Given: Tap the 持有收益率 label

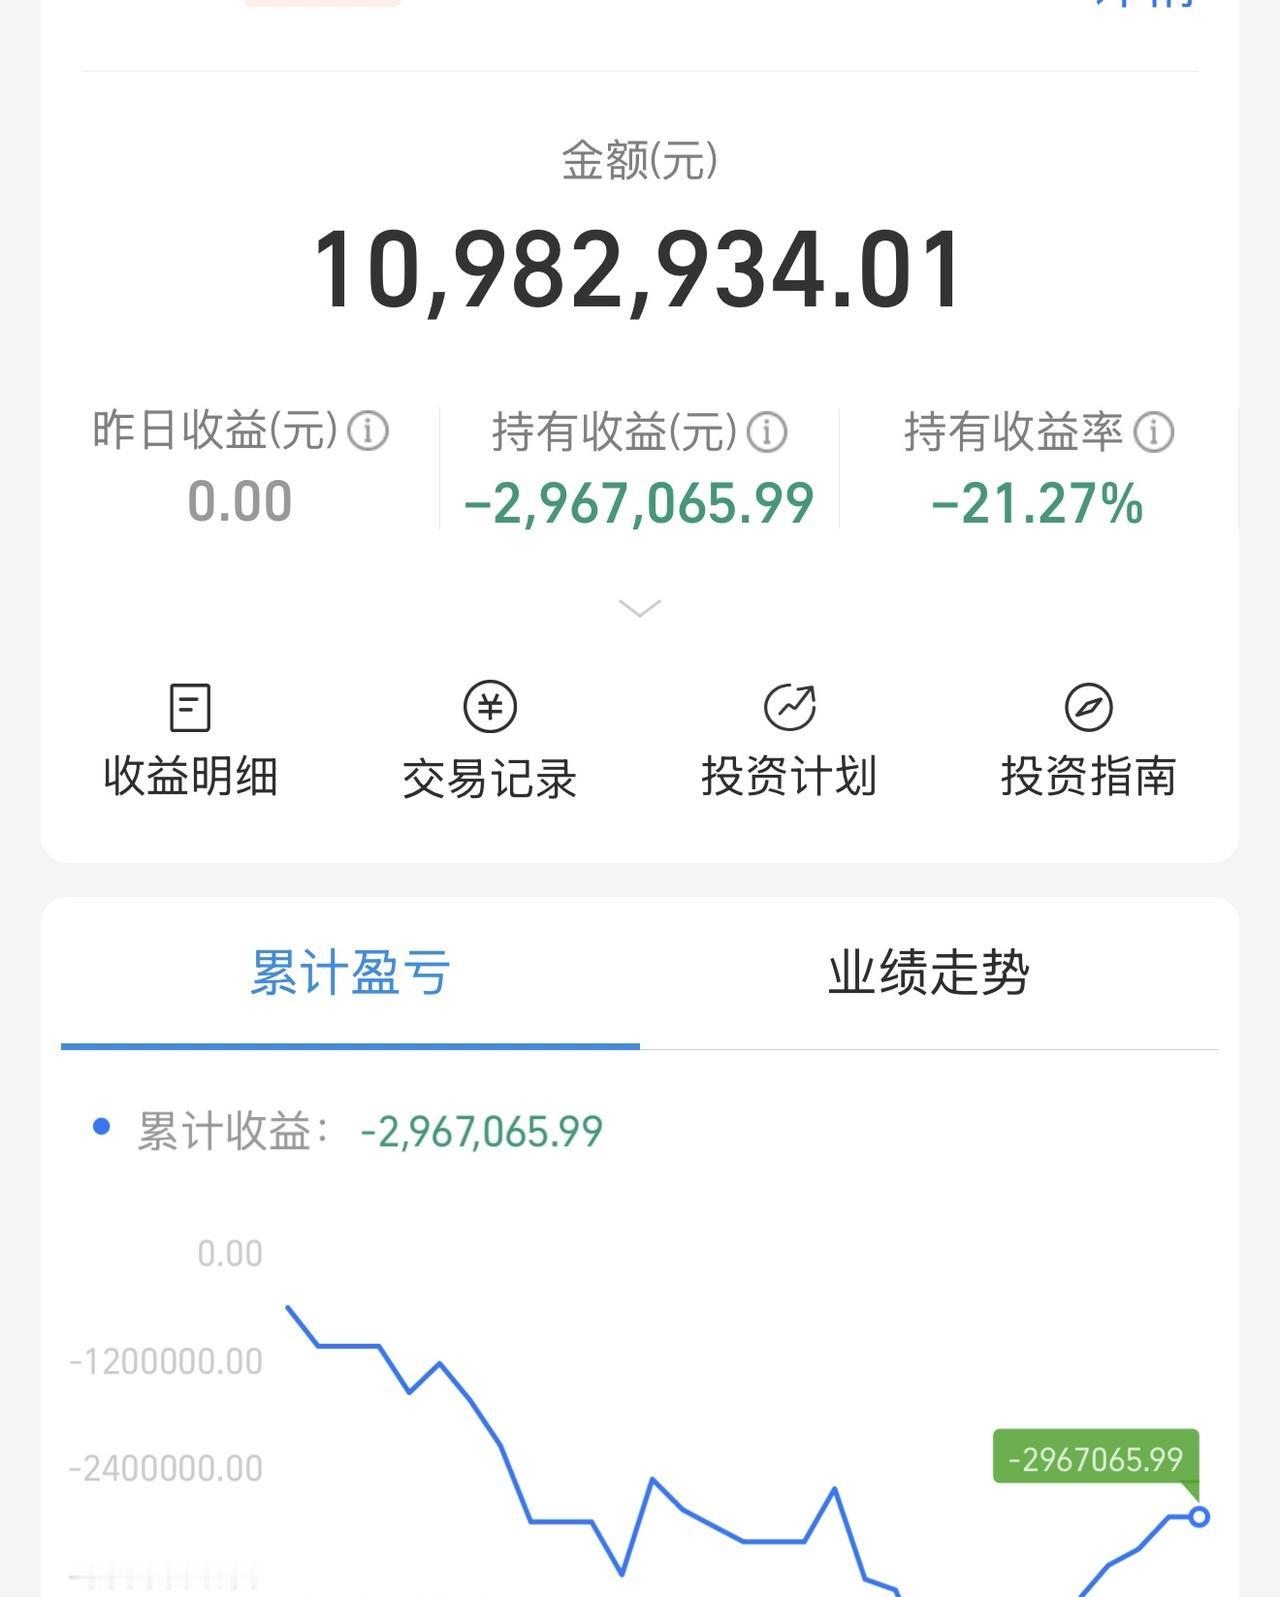Looking at the screenshot, I should point(1014,432).
